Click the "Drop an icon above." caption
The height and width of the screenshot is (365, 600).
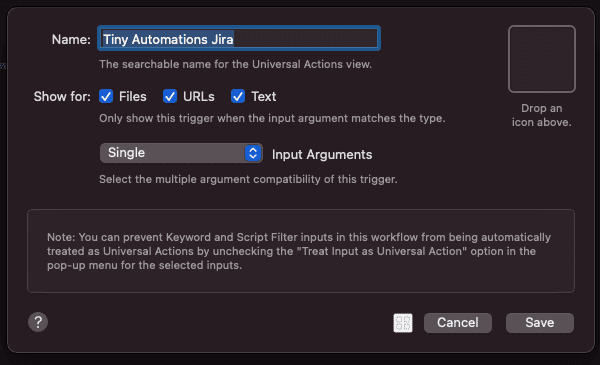tap(541, 115)
